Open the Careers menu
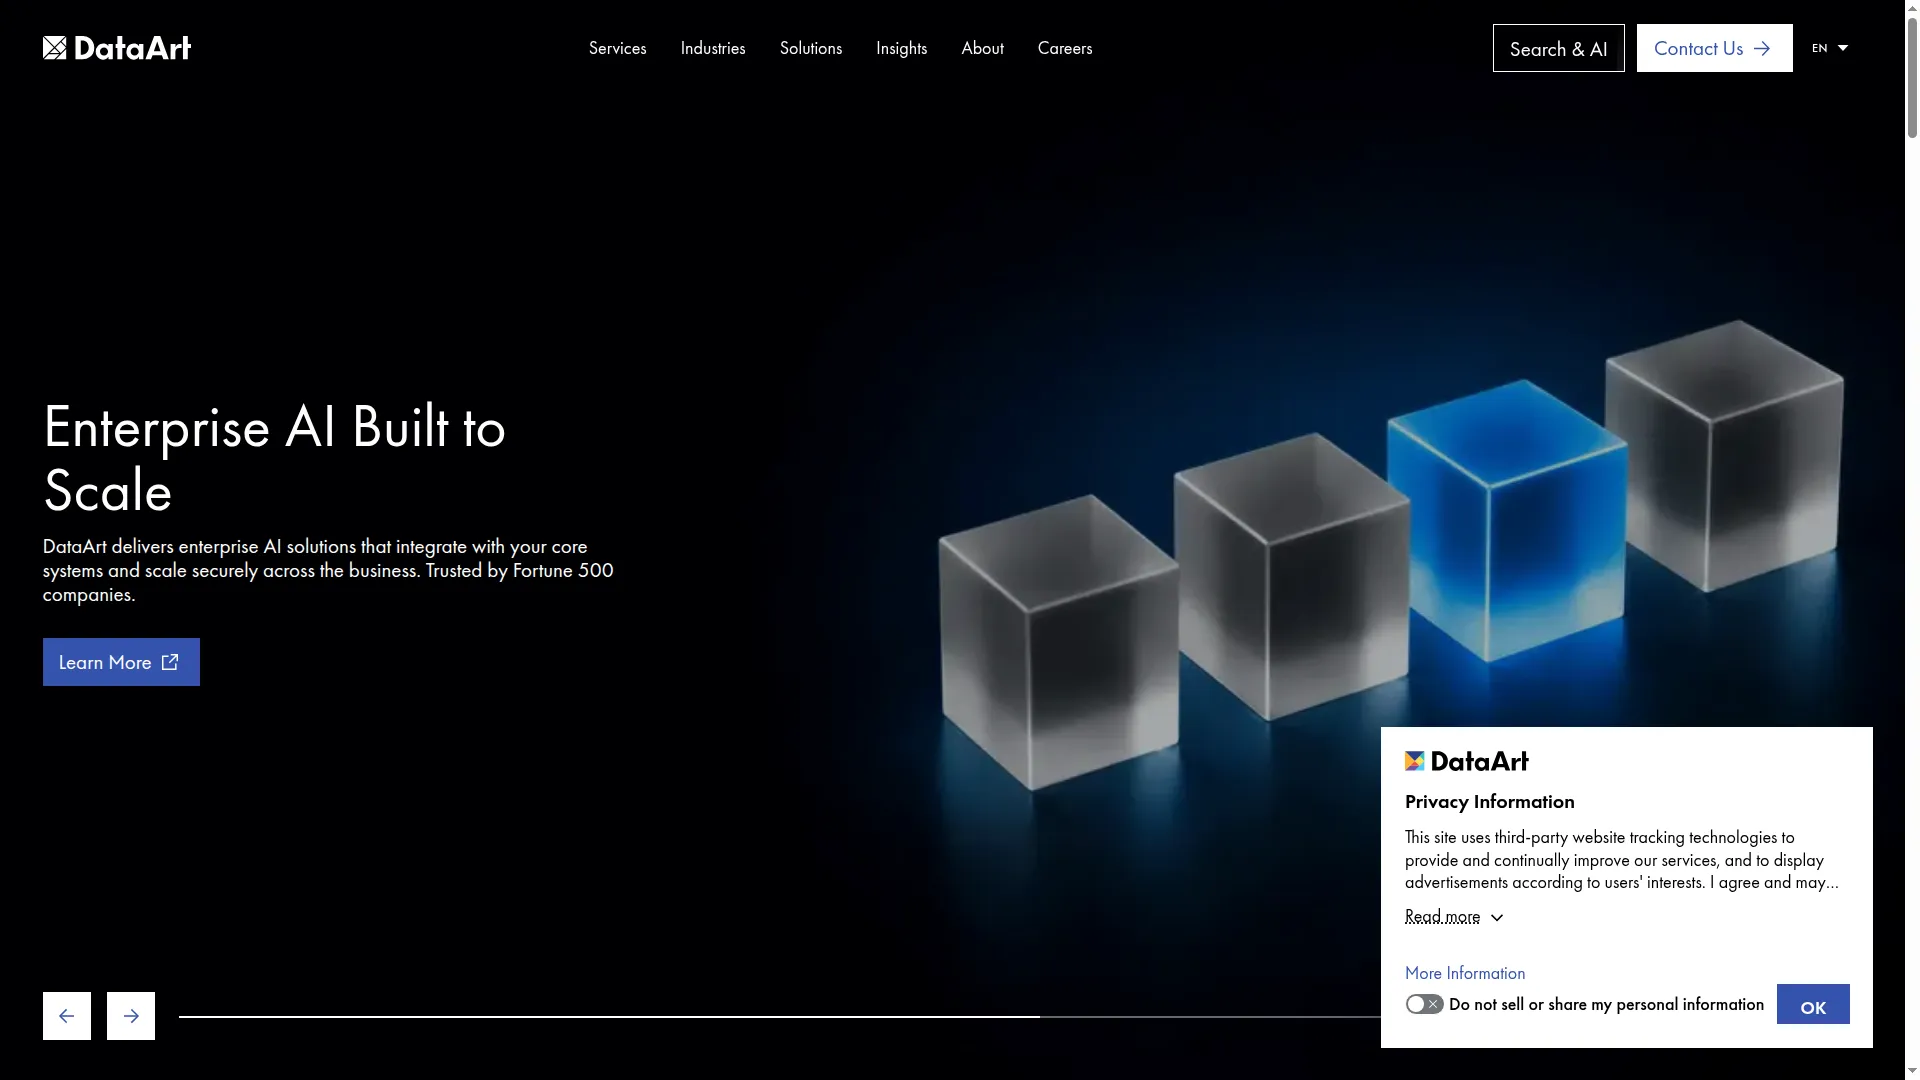1920x1080 pixels. tap(1065, 48)
